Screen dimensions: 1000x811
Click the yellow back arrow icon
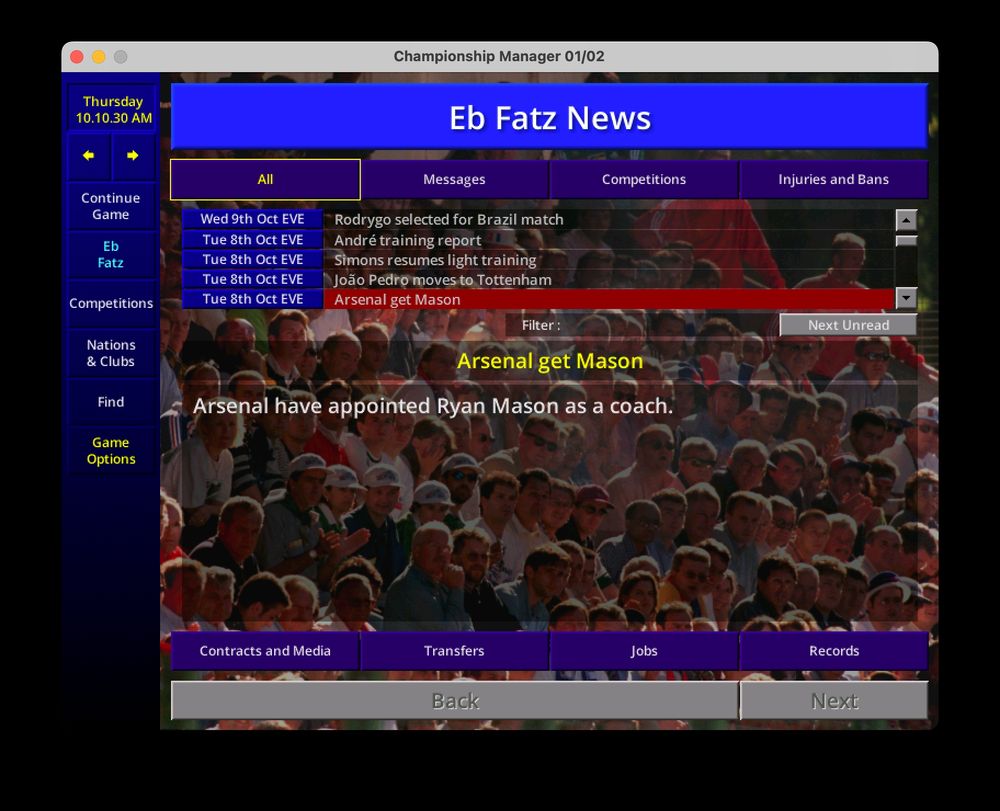point(89,156)
